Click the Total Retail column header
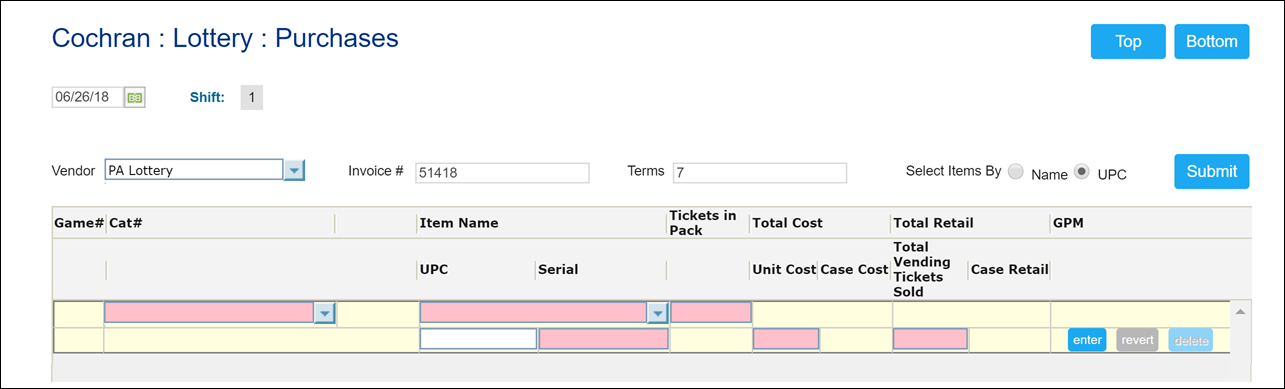1285x389 pixels. pos(933,223)
